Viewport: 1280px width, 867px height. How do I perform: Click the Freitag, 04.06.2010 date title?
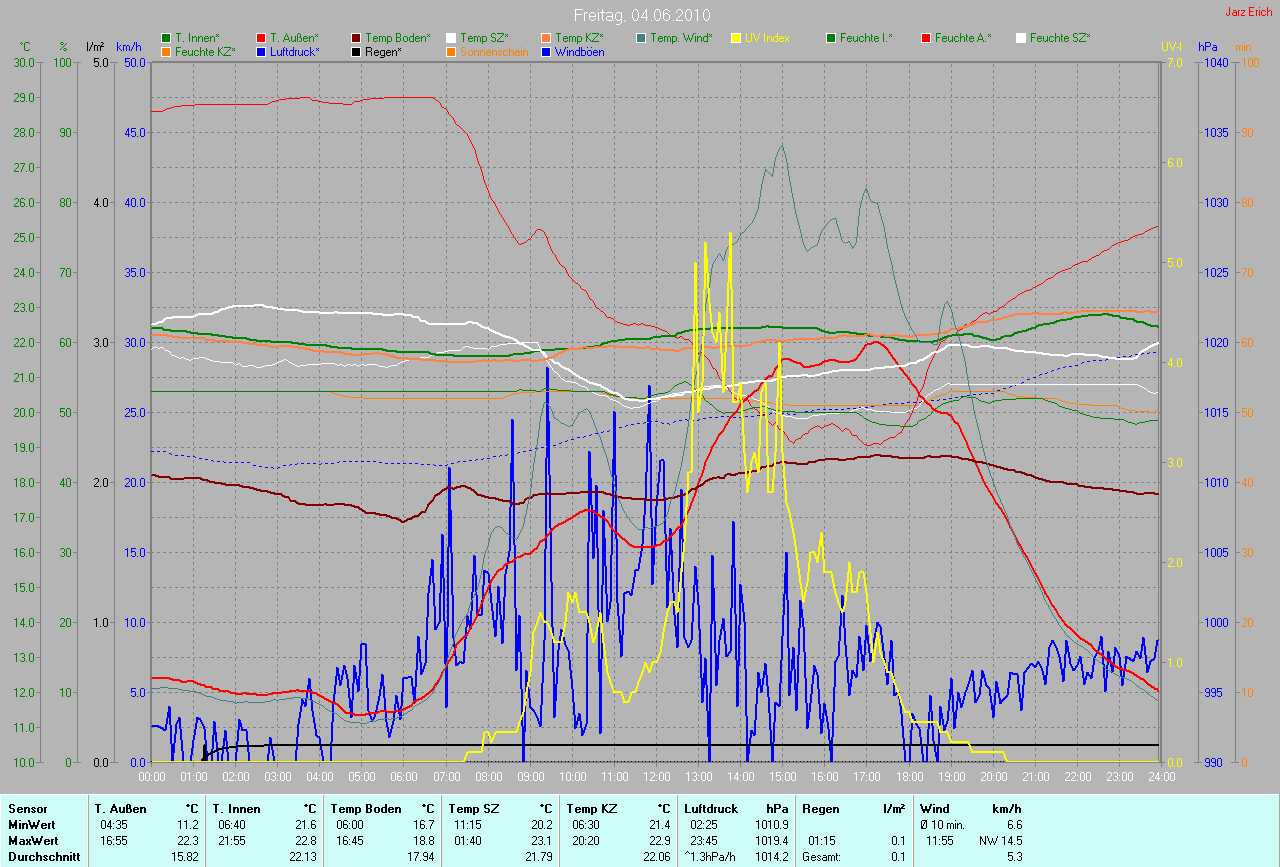pos(641,15)
